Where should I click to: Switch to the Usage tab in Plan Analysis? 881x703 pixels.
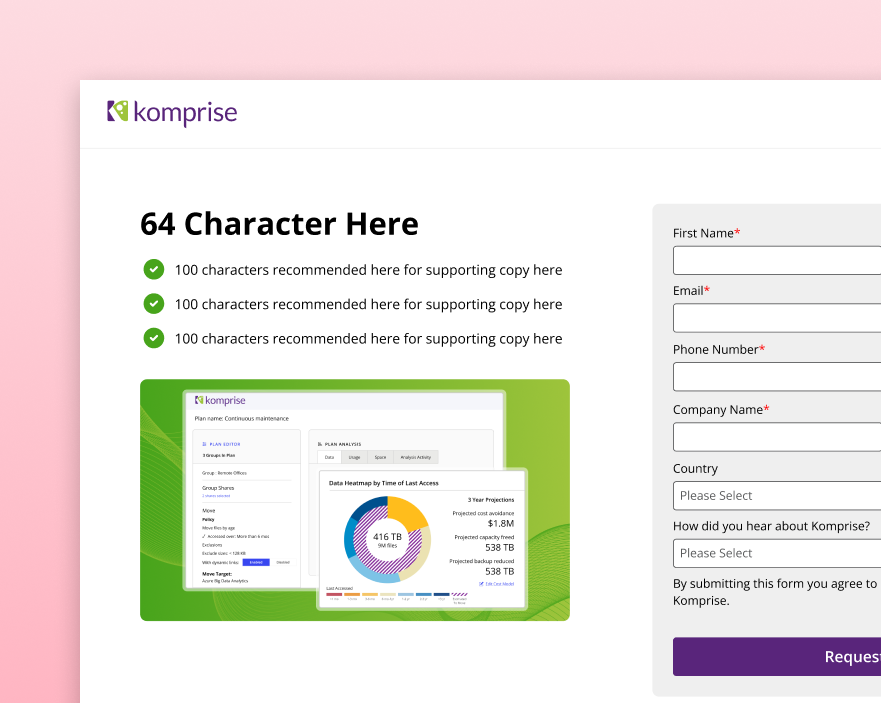click(x=353, y=456)
